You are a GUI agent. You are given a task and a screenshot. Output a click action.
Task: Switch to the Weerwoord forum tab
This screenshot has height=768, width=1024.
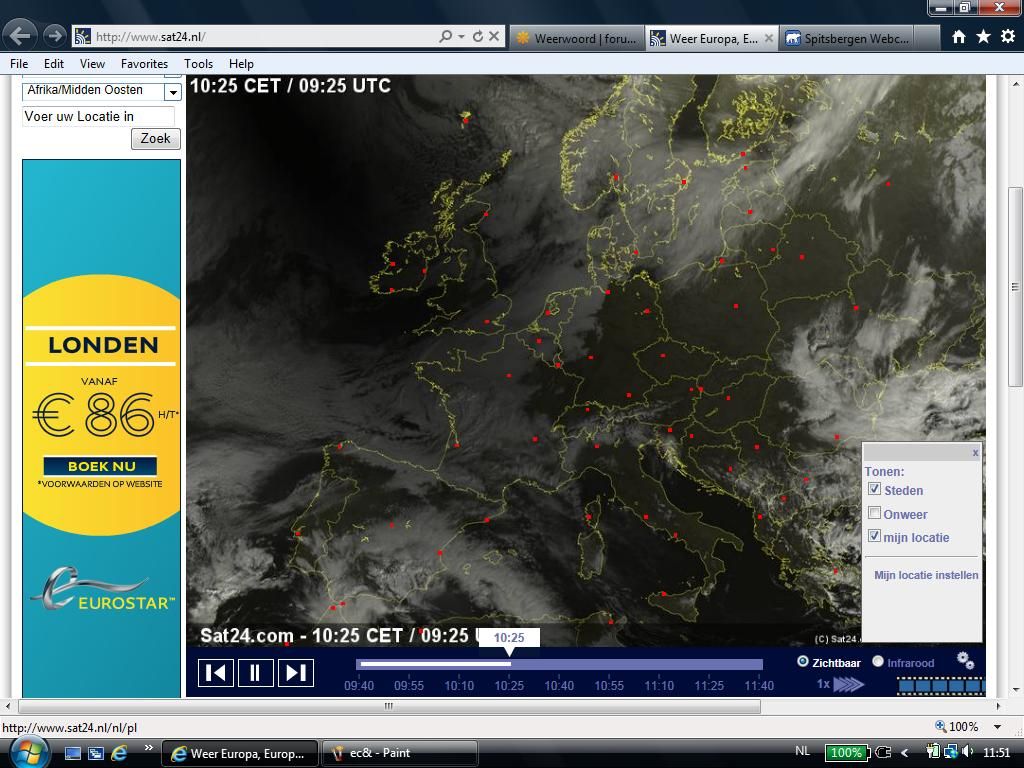(x=577, y=39)
